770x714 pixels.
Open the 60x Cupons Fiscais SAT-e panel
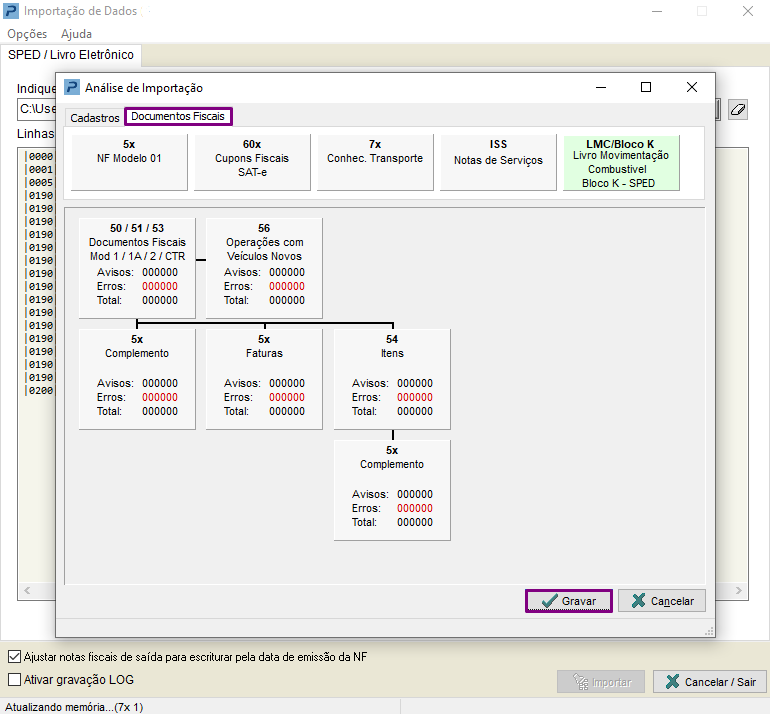pos(252,162)
